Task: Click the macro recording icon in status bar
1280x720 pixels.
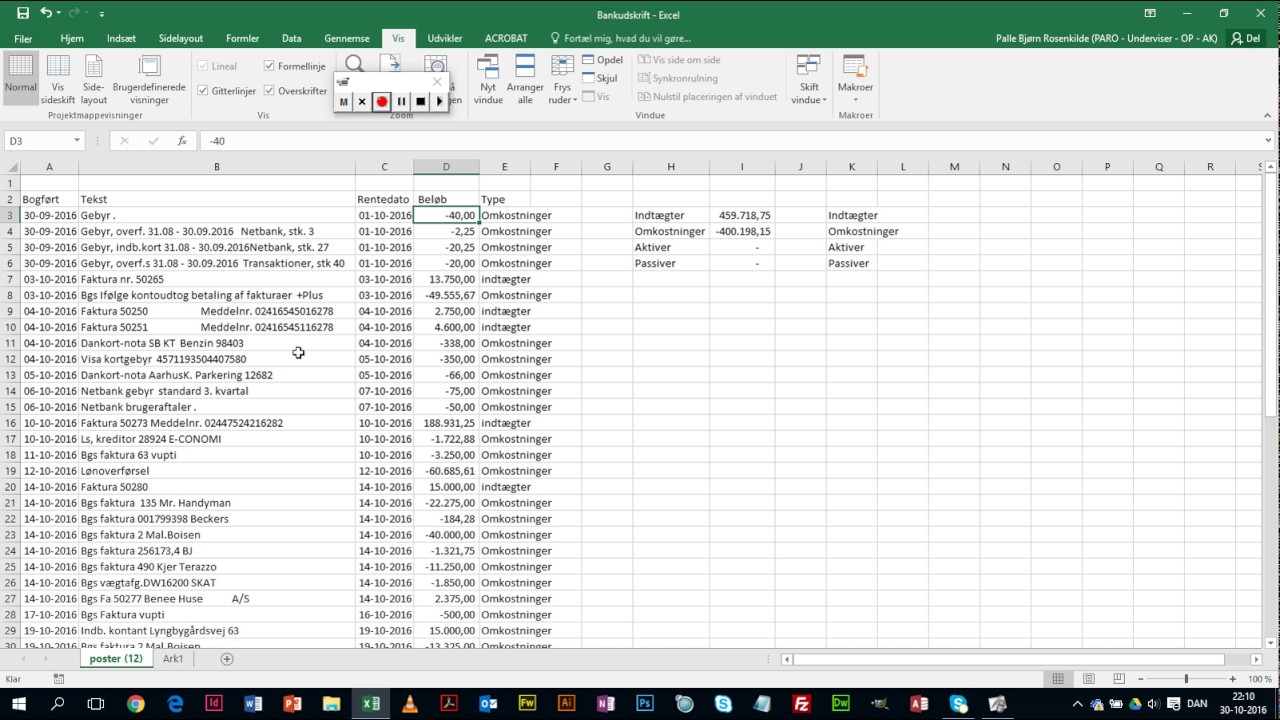Action: (x=59, y=679)
